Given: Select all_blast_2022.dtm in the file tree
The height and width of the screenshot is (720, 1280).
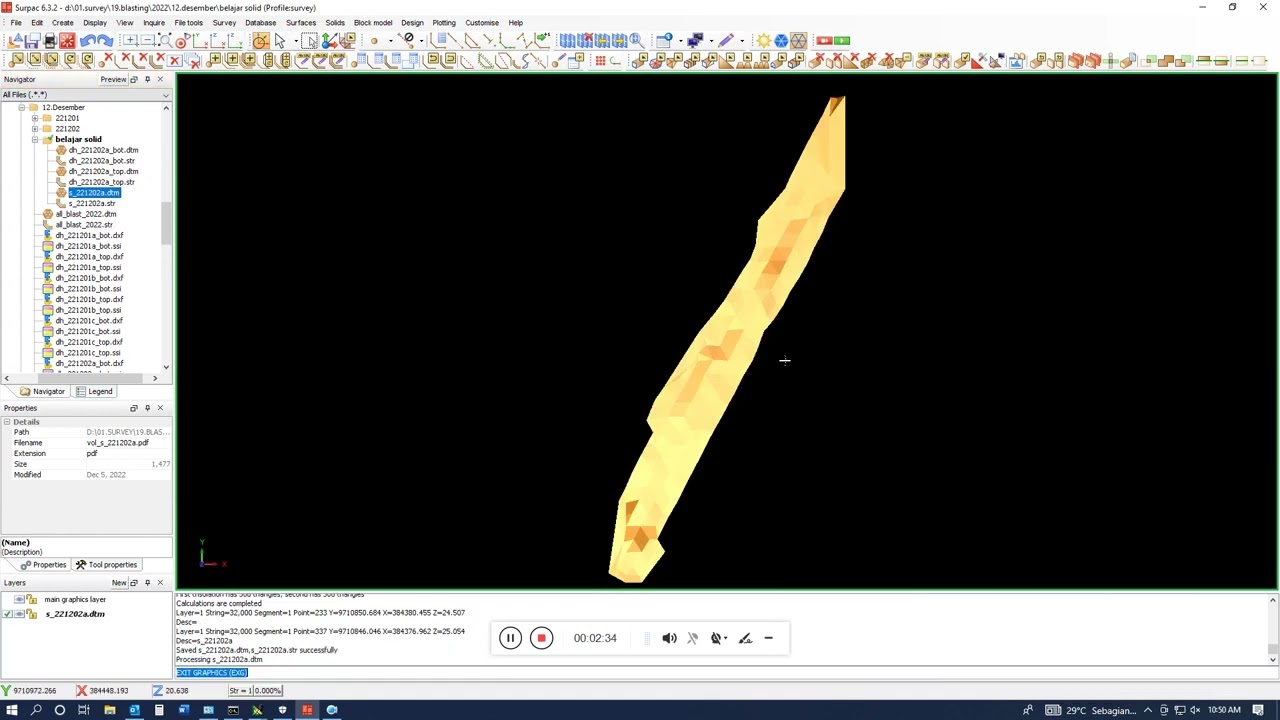Looking at the screenshot, I should pyautogui.click(x=85, y=214).
